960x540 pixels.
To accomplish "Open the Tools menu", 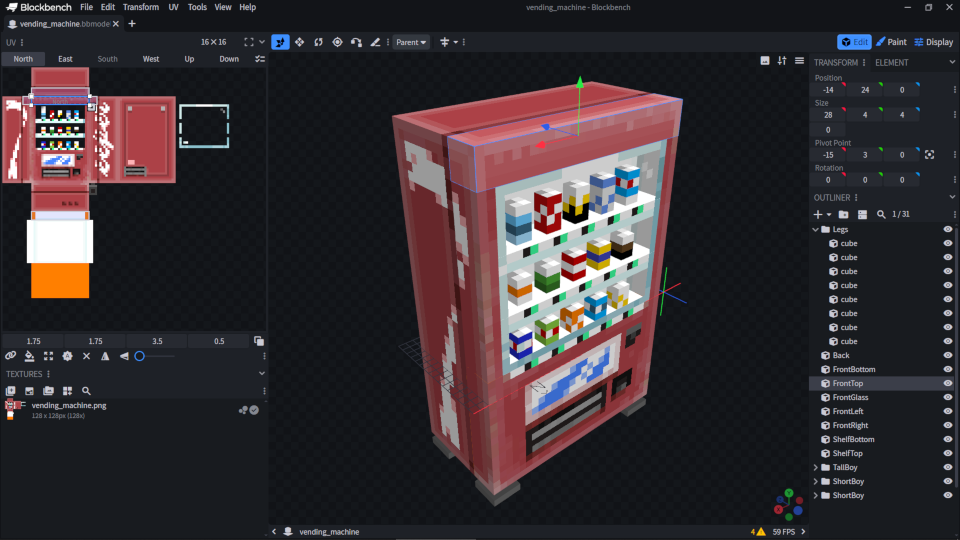I will click(x=197, y=7).
